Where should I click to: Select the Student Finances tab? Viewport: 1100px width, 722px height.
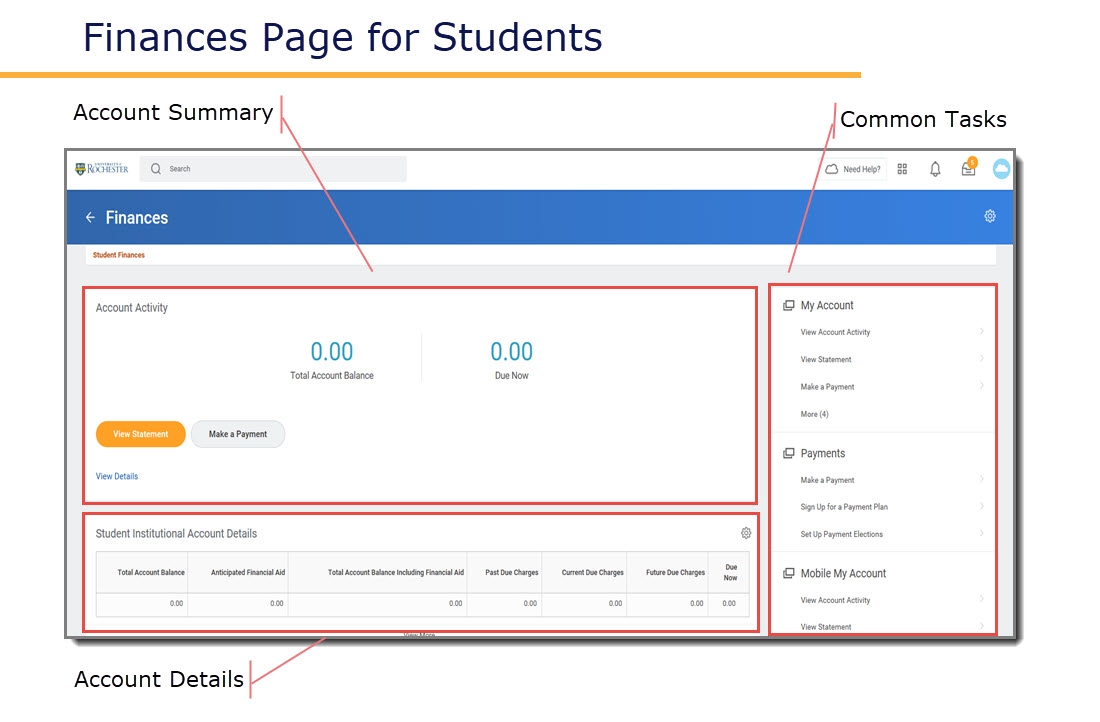coord(119,255)
